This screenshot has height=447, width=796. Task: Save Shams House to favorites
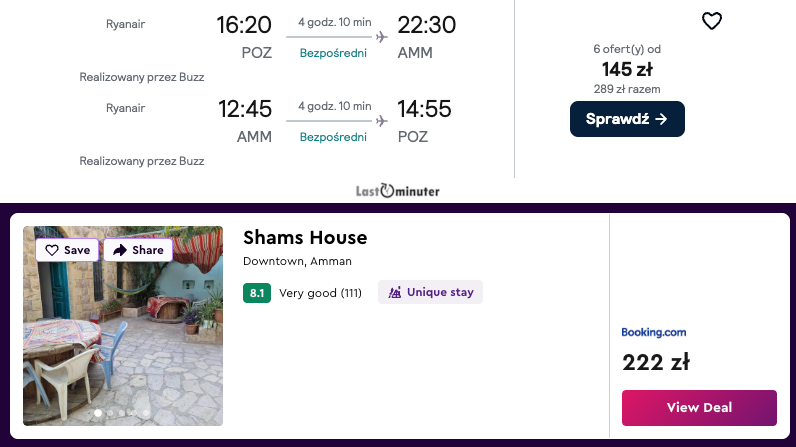coord(68,250)
